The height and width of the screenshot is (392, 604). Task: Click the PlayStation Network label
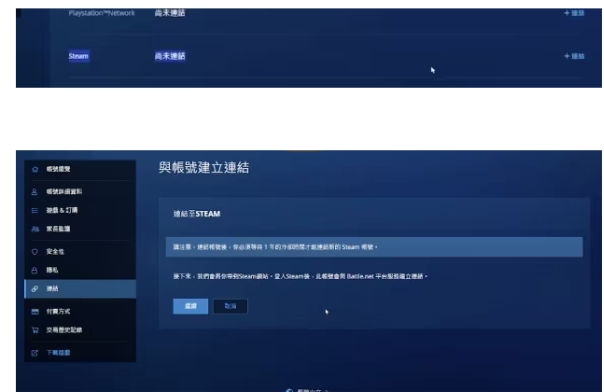(102, 13)
